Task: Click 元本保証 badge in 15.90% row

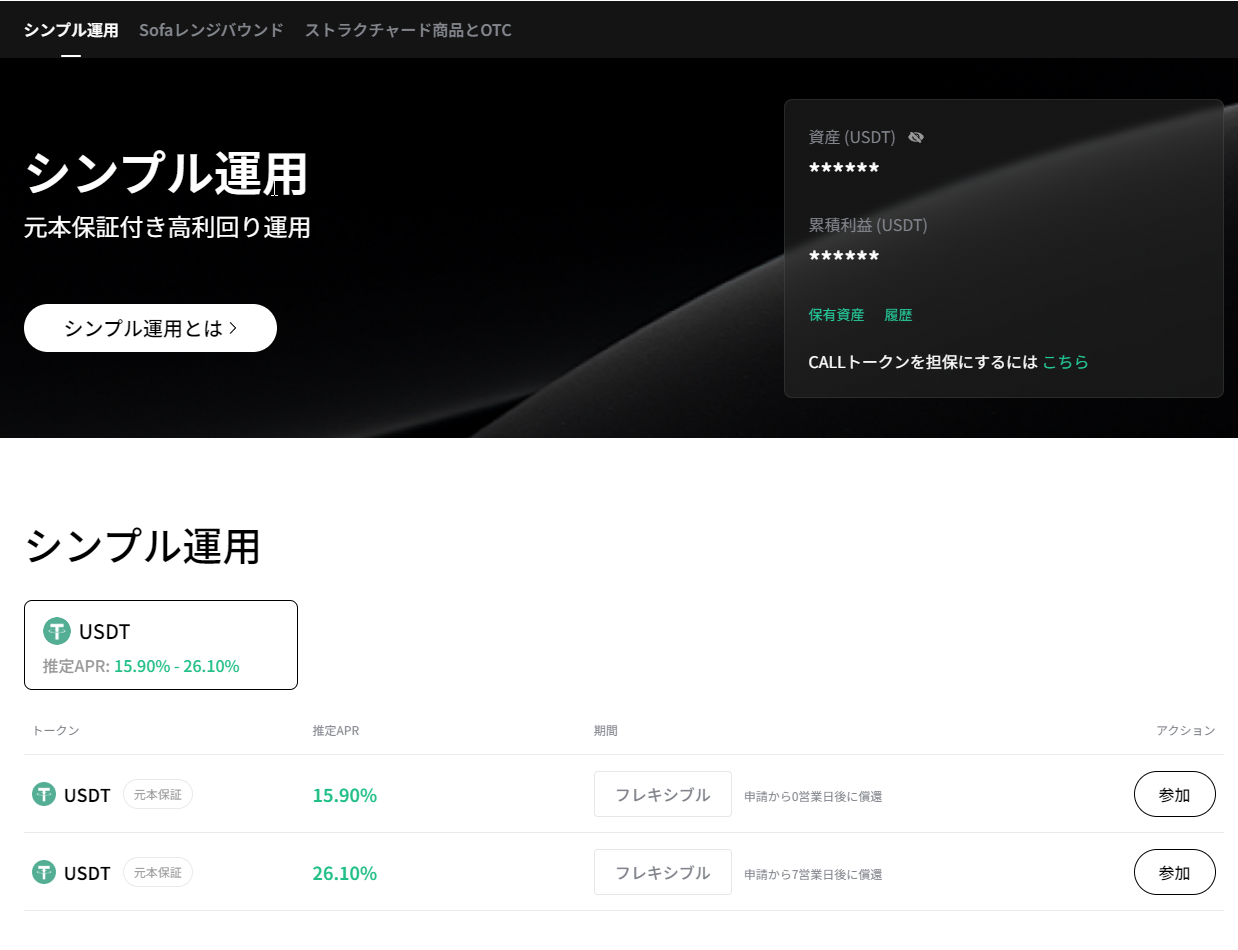Action: tap(158, 794)
